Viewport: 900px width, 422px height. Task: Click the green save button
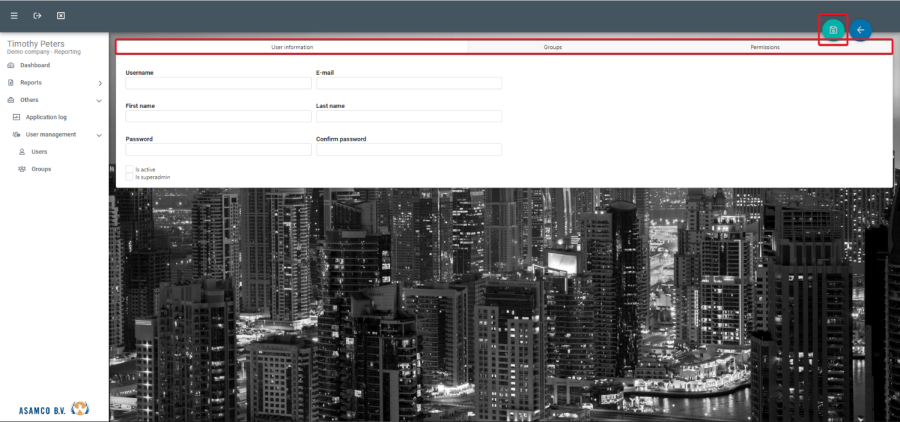pyautogui.click(x=833, y=30)
